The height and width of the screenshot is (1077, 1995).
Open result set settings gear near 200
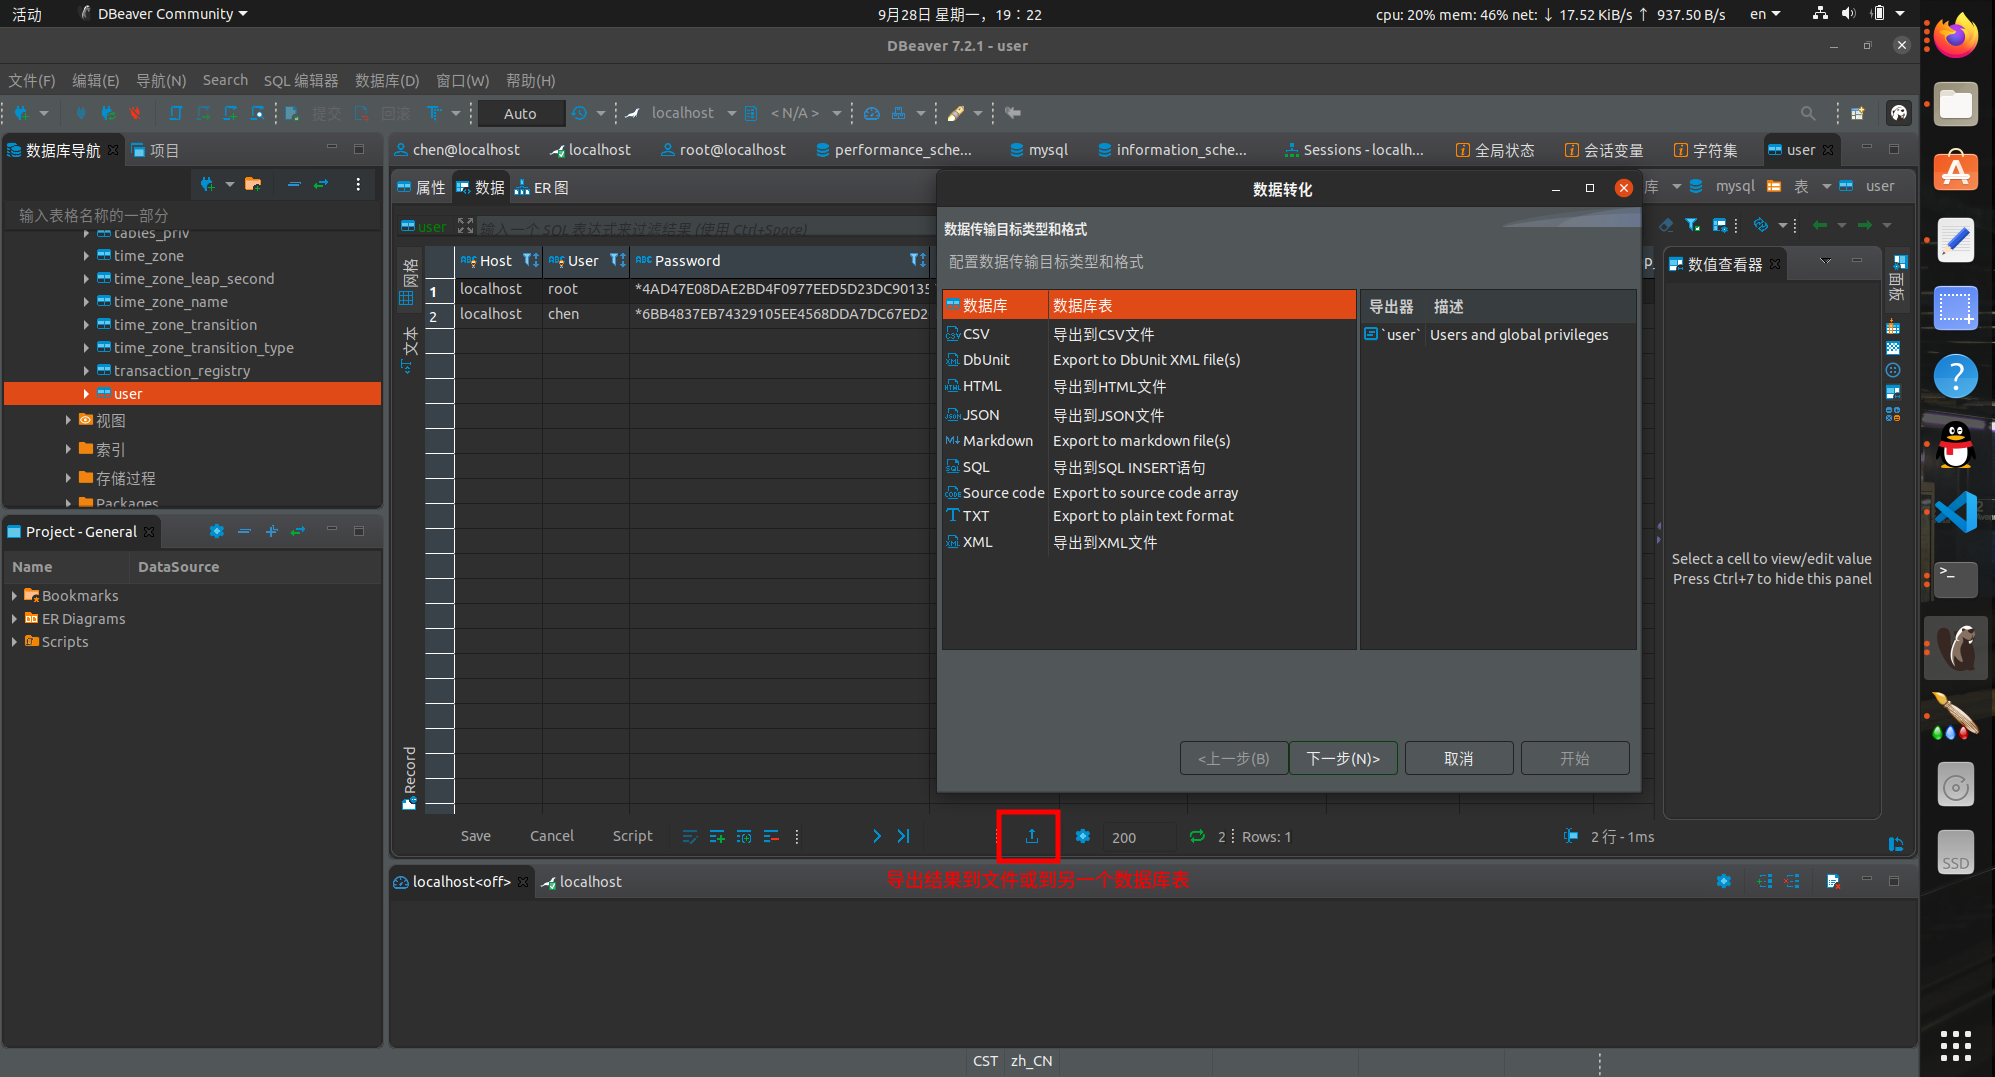[x=1082, y=836]
